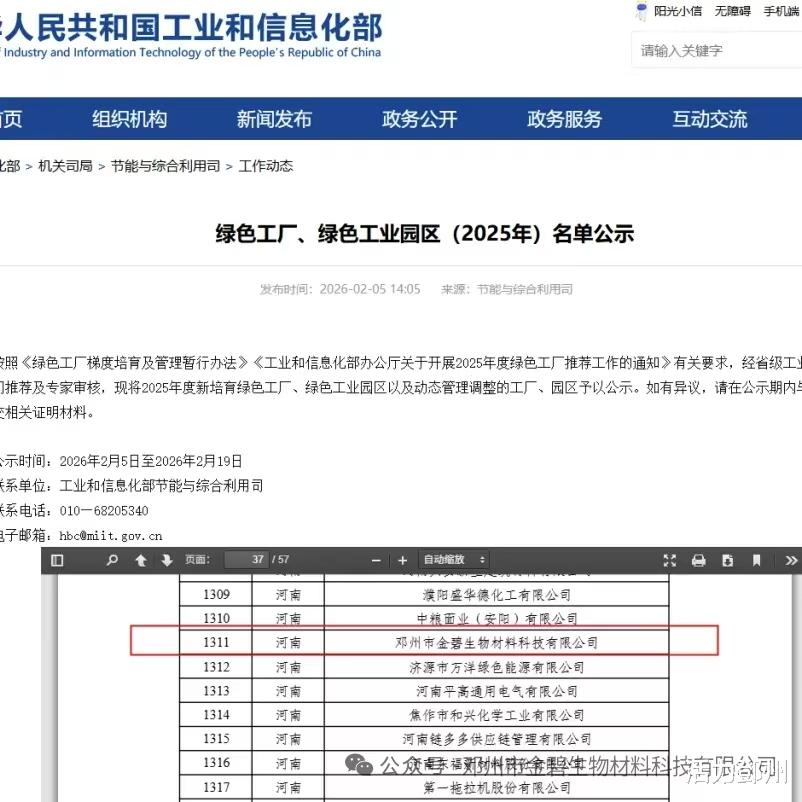Viewport: 802px width, 802px height.
Task: Click the 联系单位 line in the notice
Action: 131,485
